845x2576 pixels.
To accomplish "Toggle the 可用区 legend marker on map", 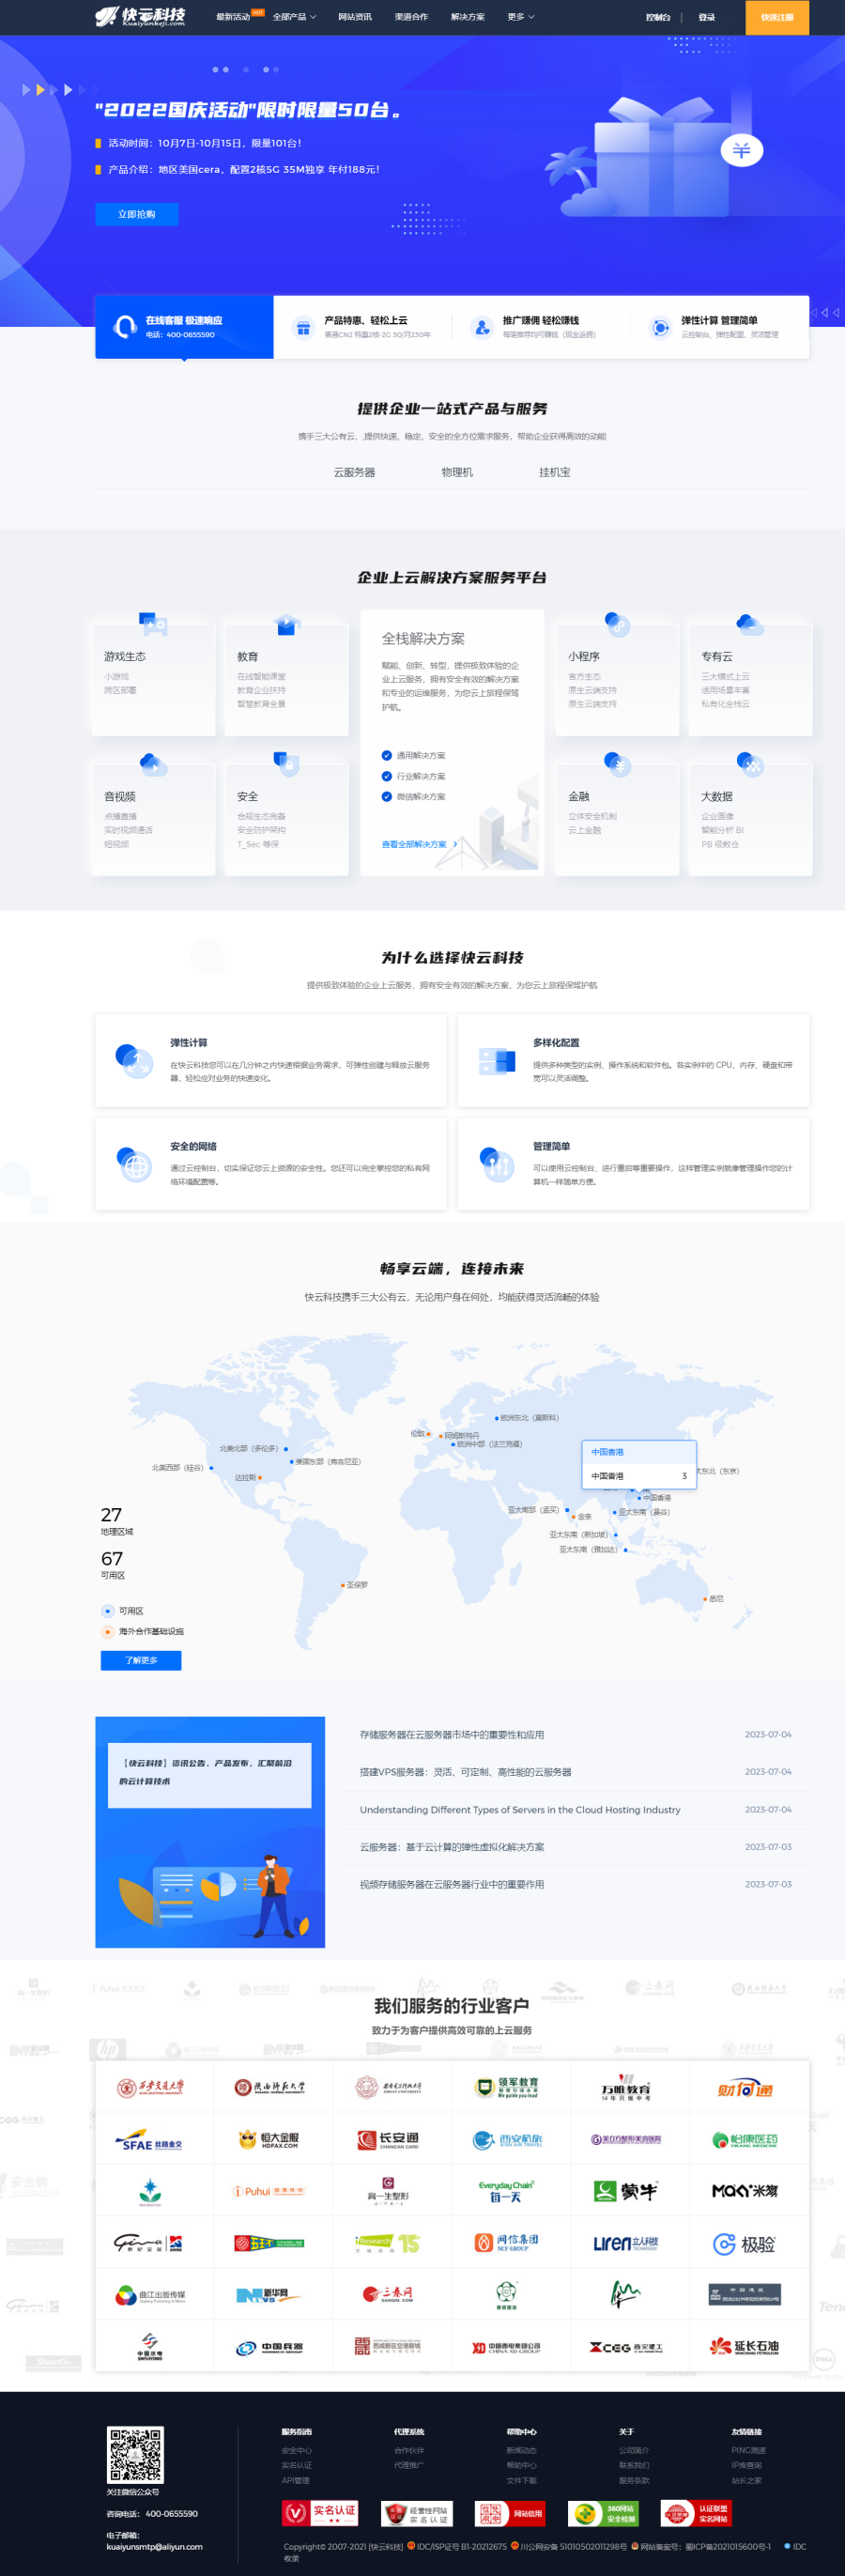I will (x=108, y=1611).
